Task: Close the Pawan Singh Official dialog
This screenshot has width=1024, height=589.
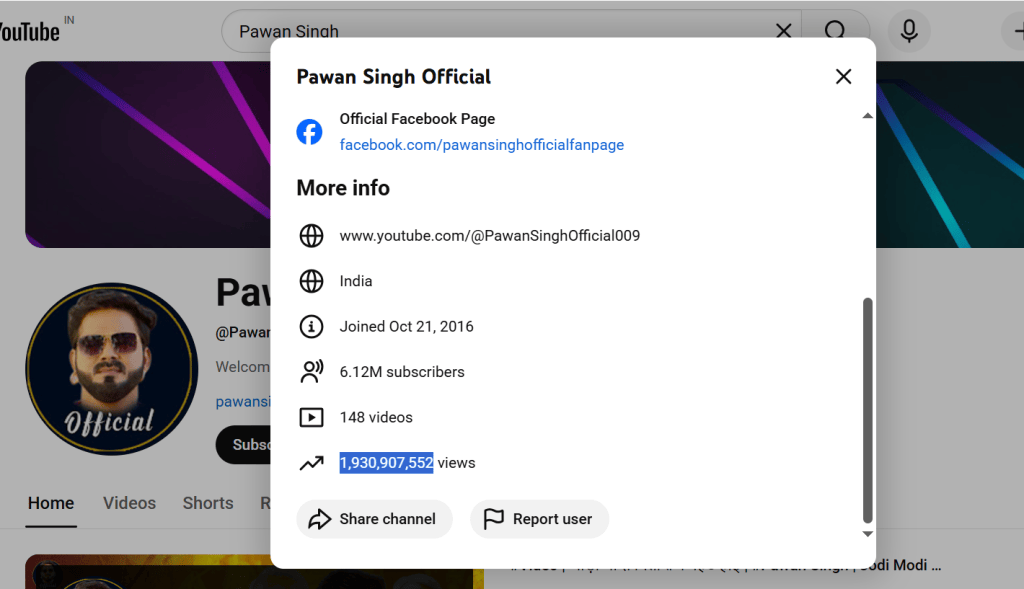Action: [843, 76]
